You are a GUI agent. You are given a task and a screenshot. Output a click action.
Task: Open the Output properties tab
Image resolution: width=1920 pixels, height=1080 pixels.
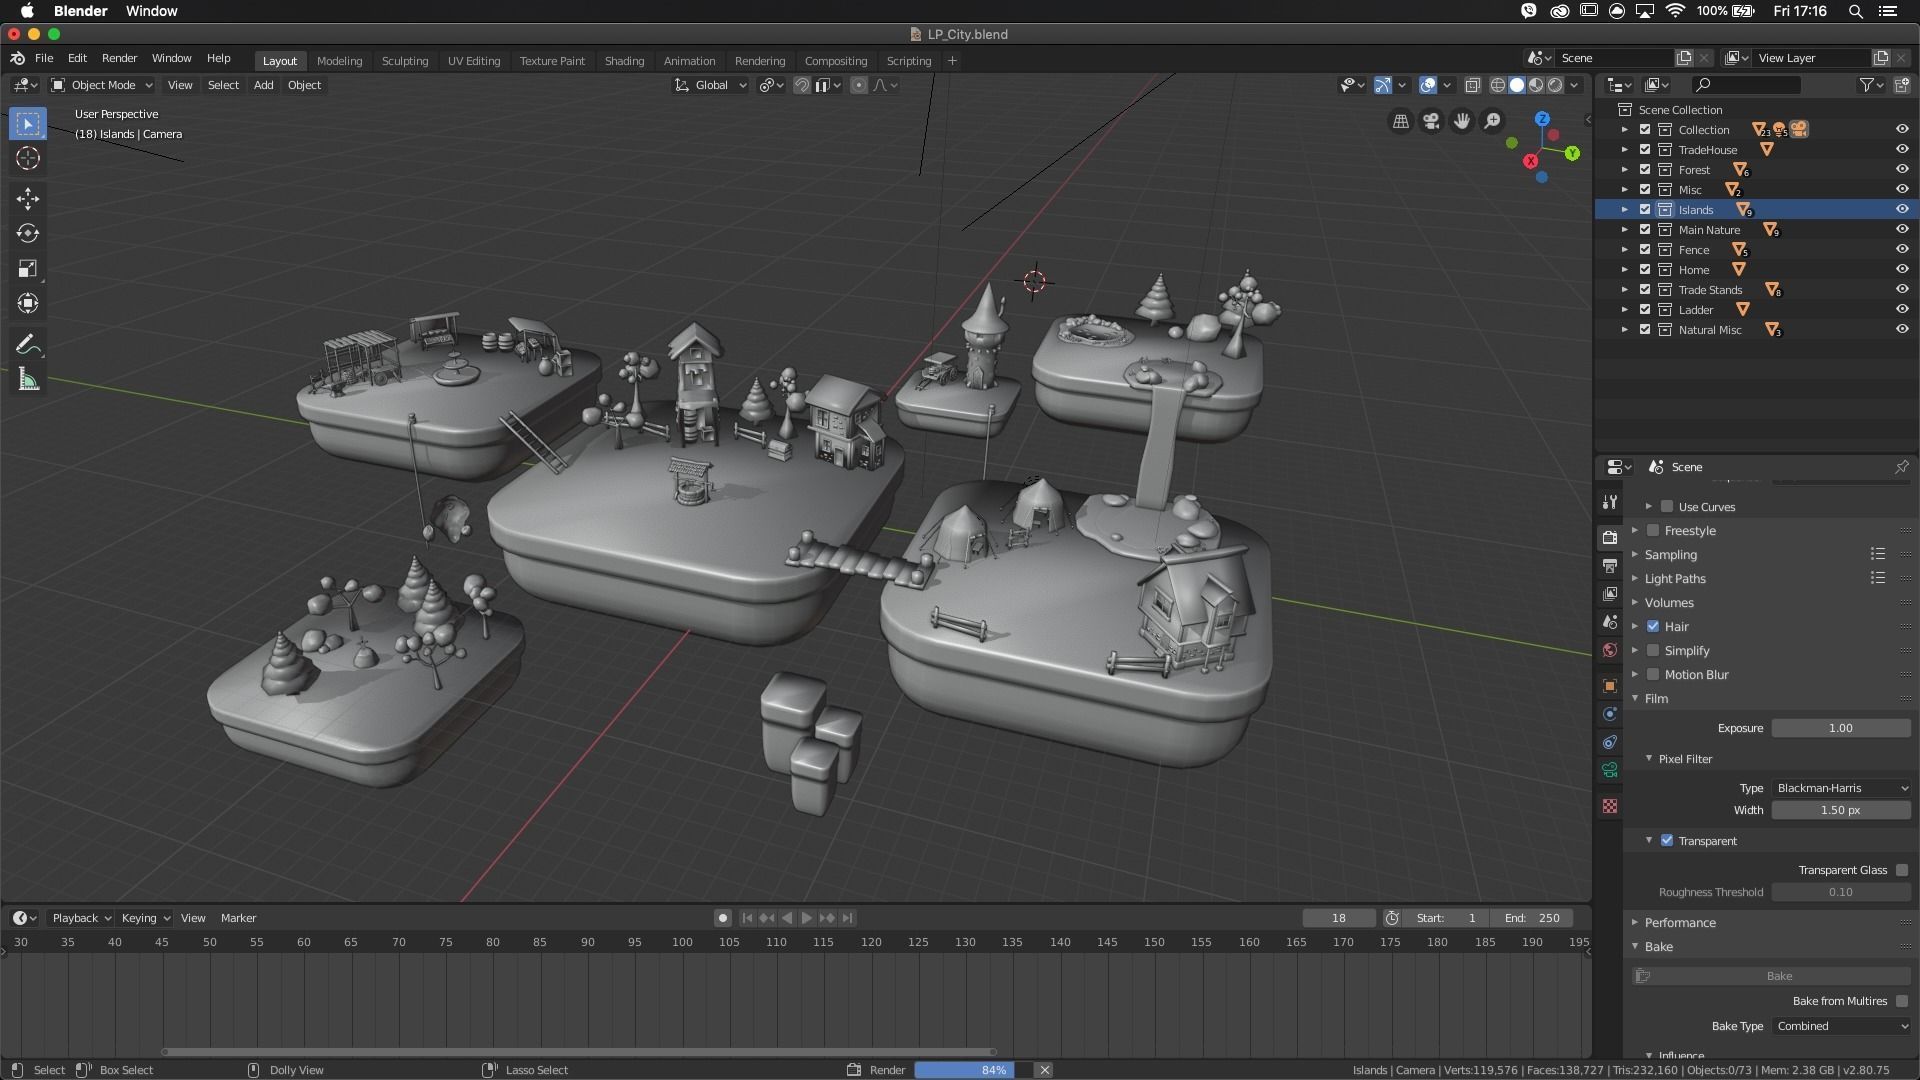1609,566
